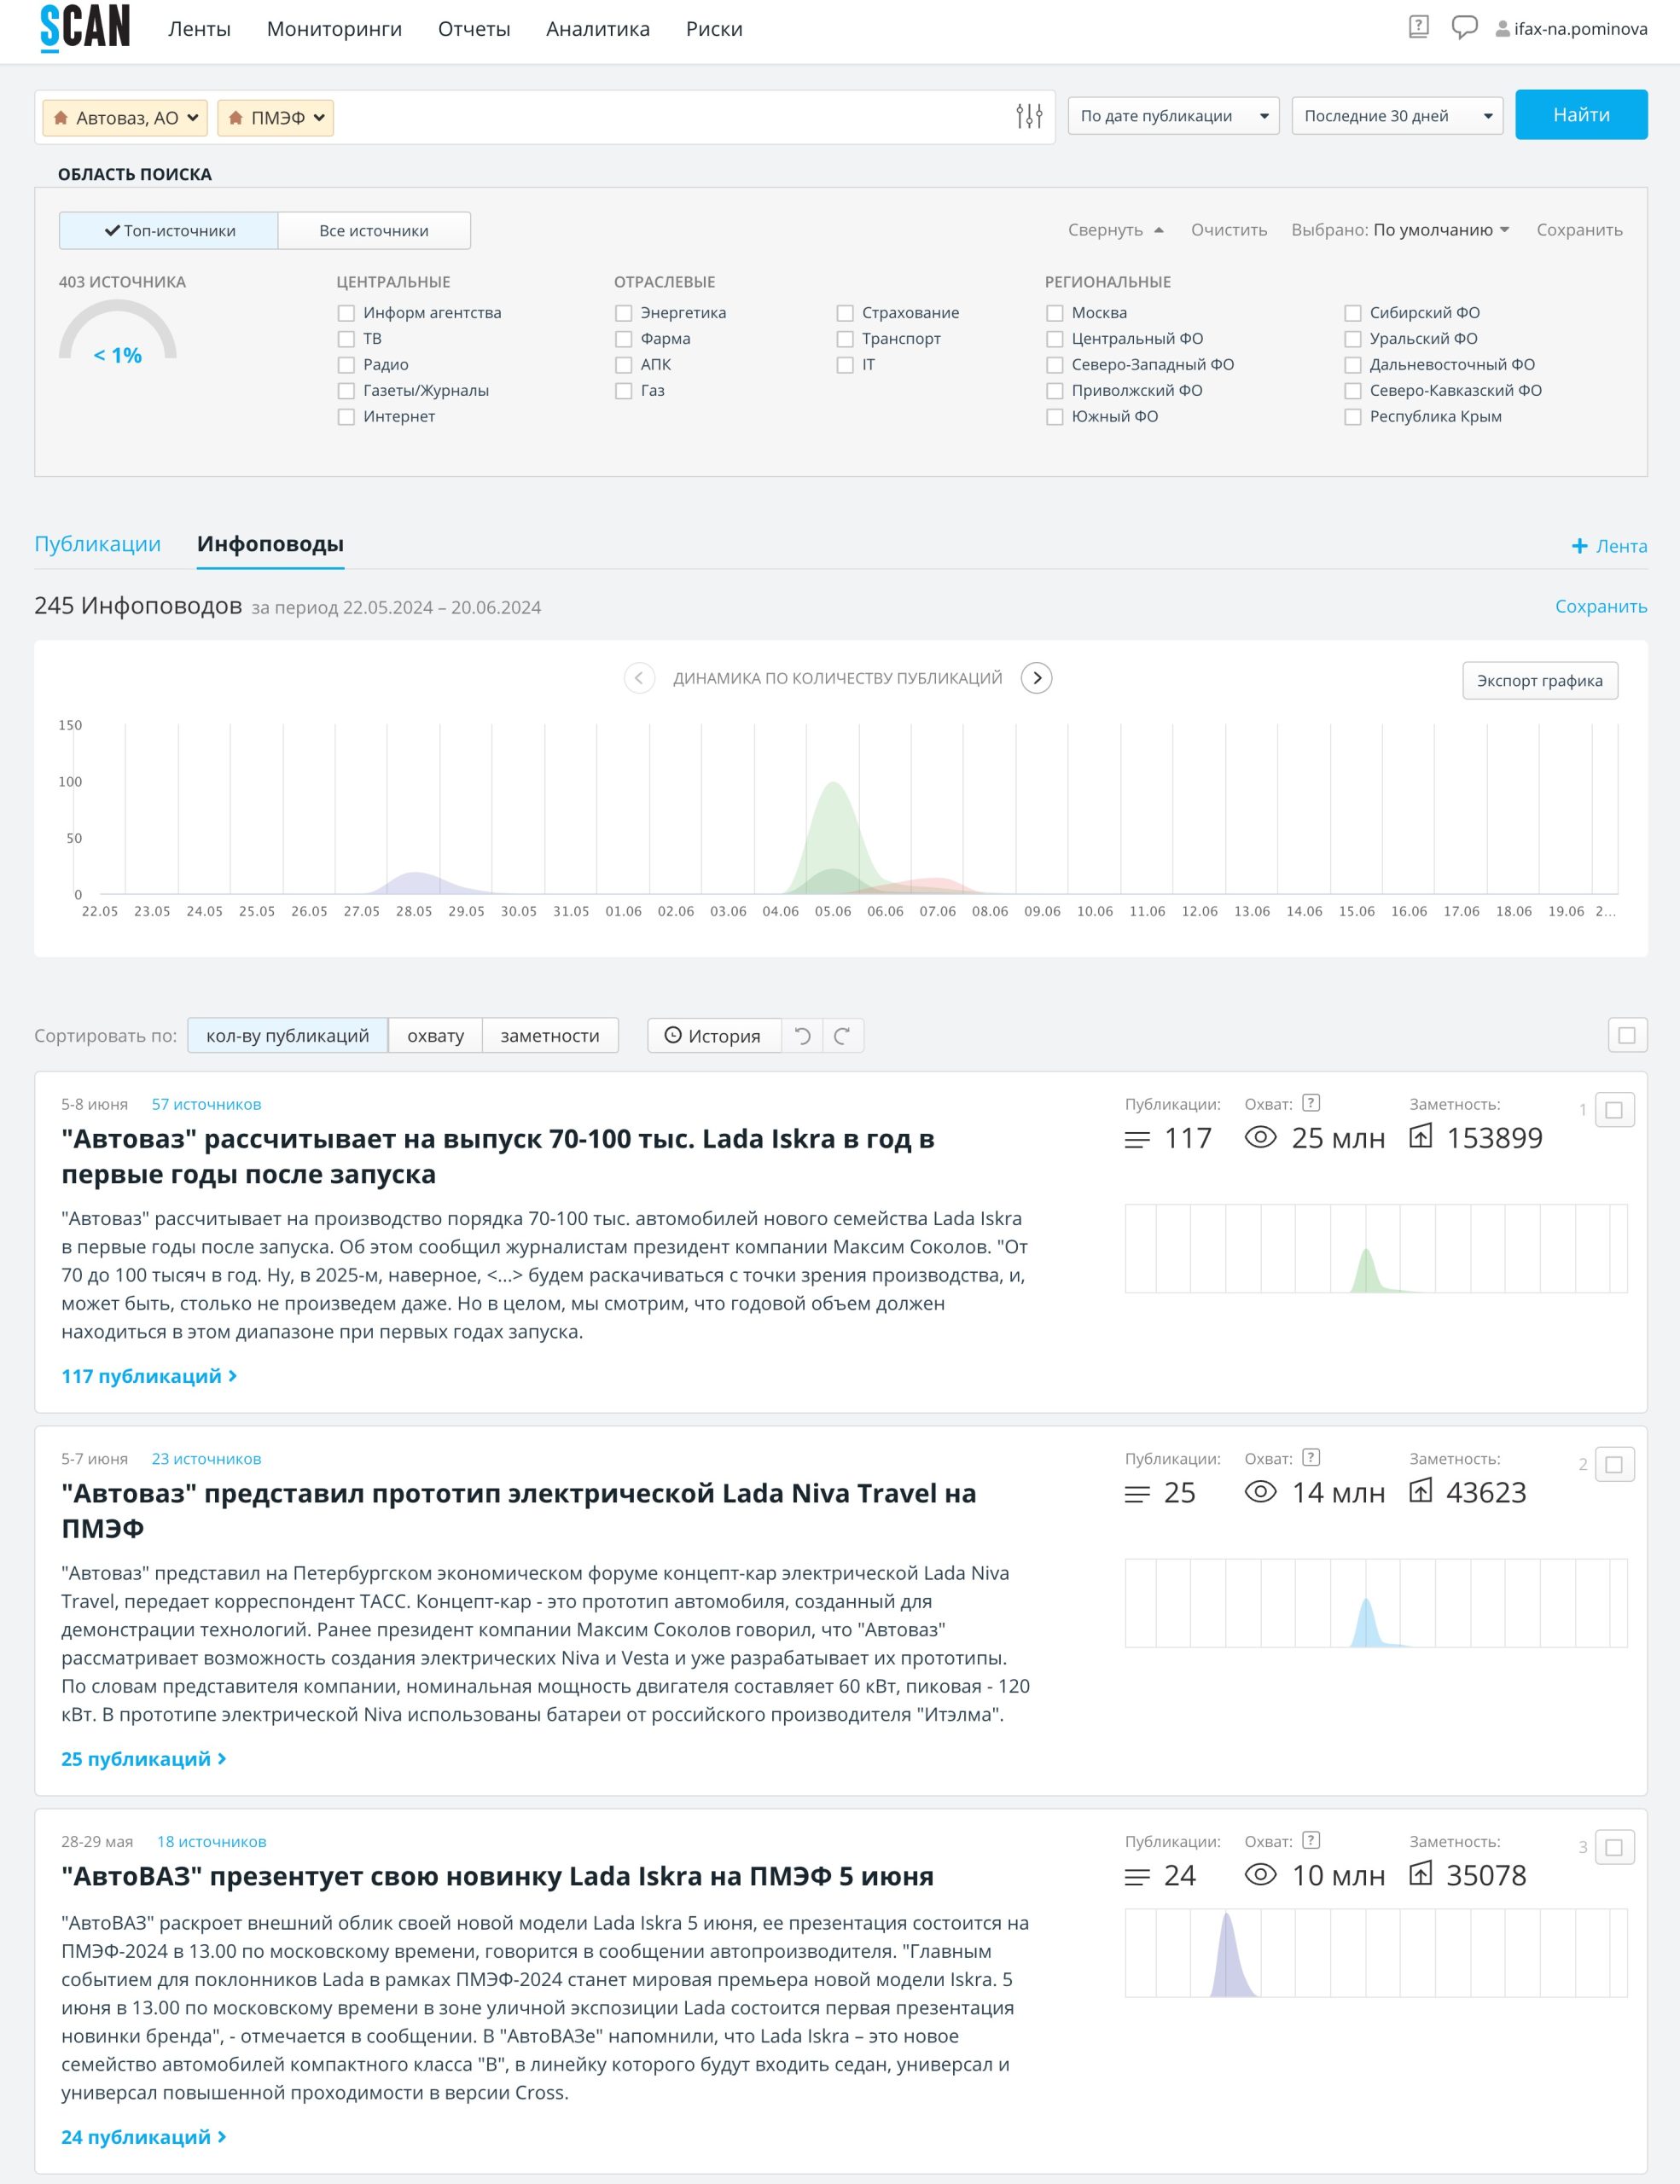1680x2184 pixels.
Task: Click the publications lines icon for 25
Action: coord(1137,1495)
